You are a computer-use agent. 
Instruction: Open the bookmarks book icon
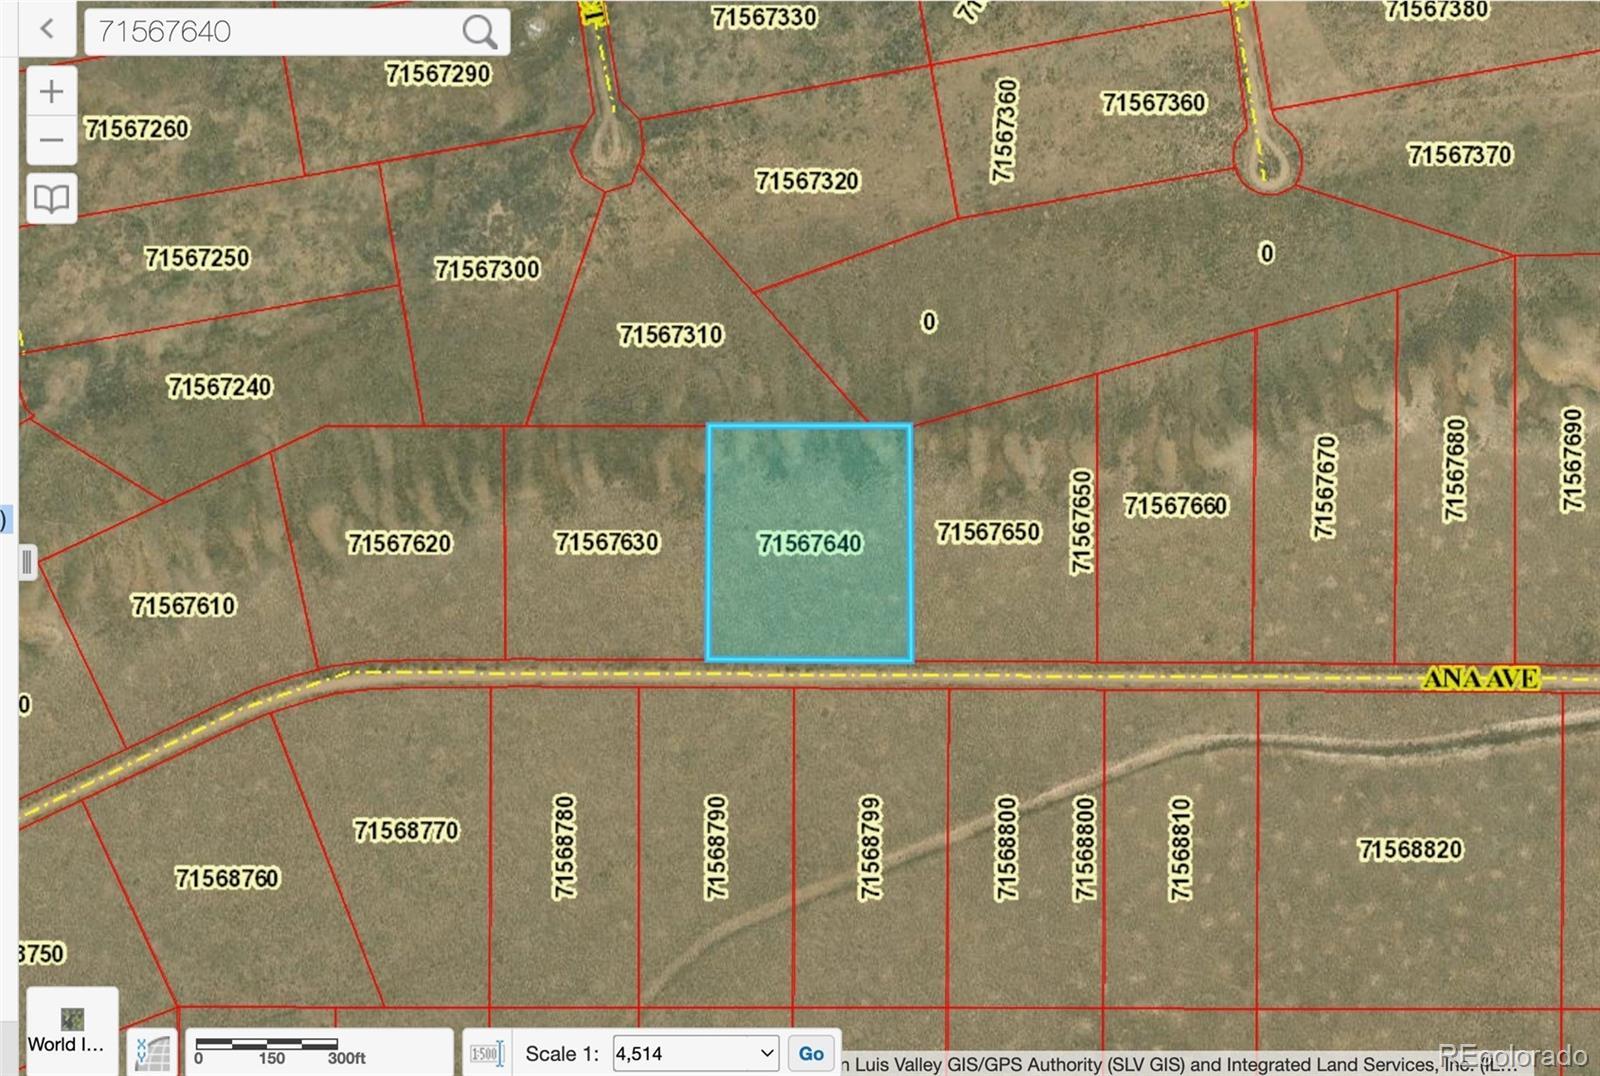pos(51,198)
